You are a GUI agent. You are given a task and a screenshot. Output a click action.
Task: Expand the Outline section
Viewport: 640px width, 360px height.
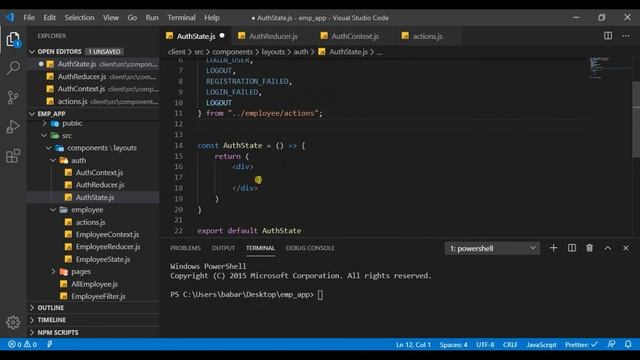point(93,307)
